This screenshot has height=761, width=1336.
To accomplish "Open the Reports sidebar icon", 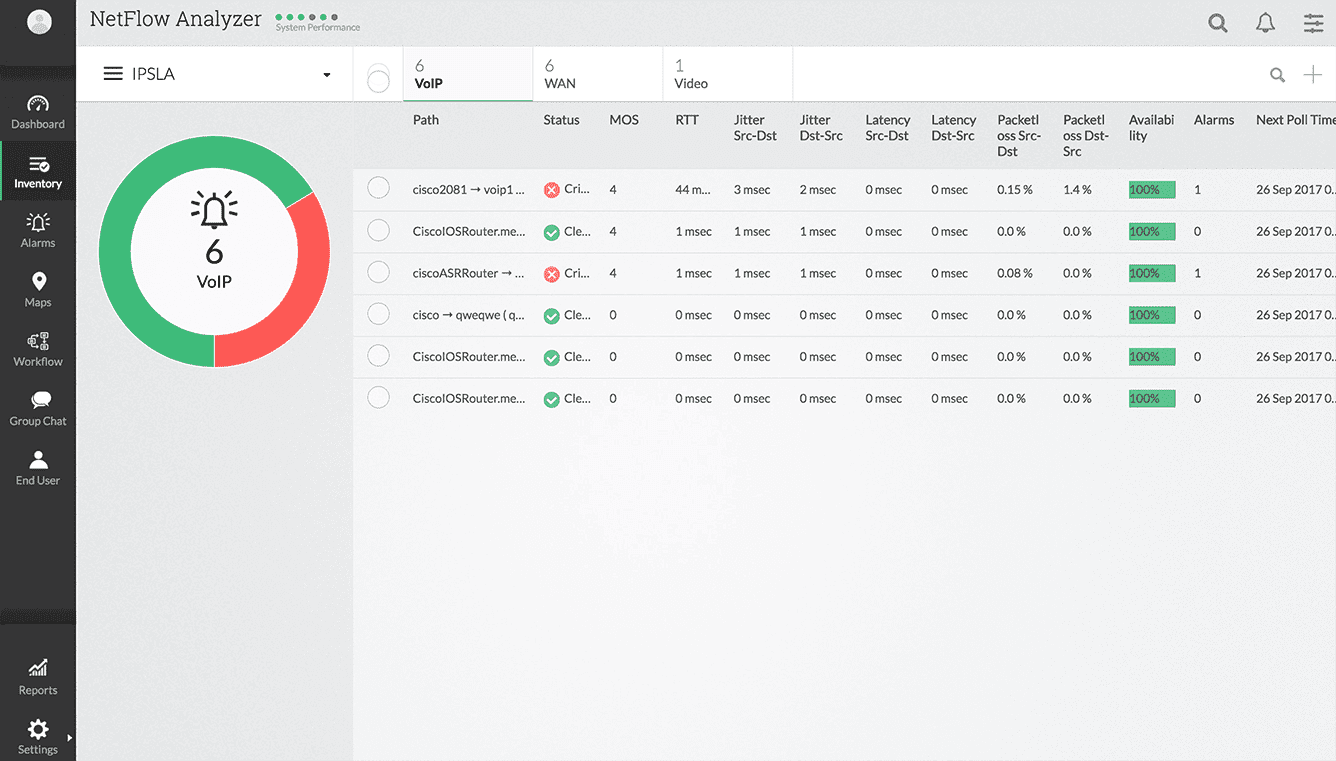I will point(38,677).
